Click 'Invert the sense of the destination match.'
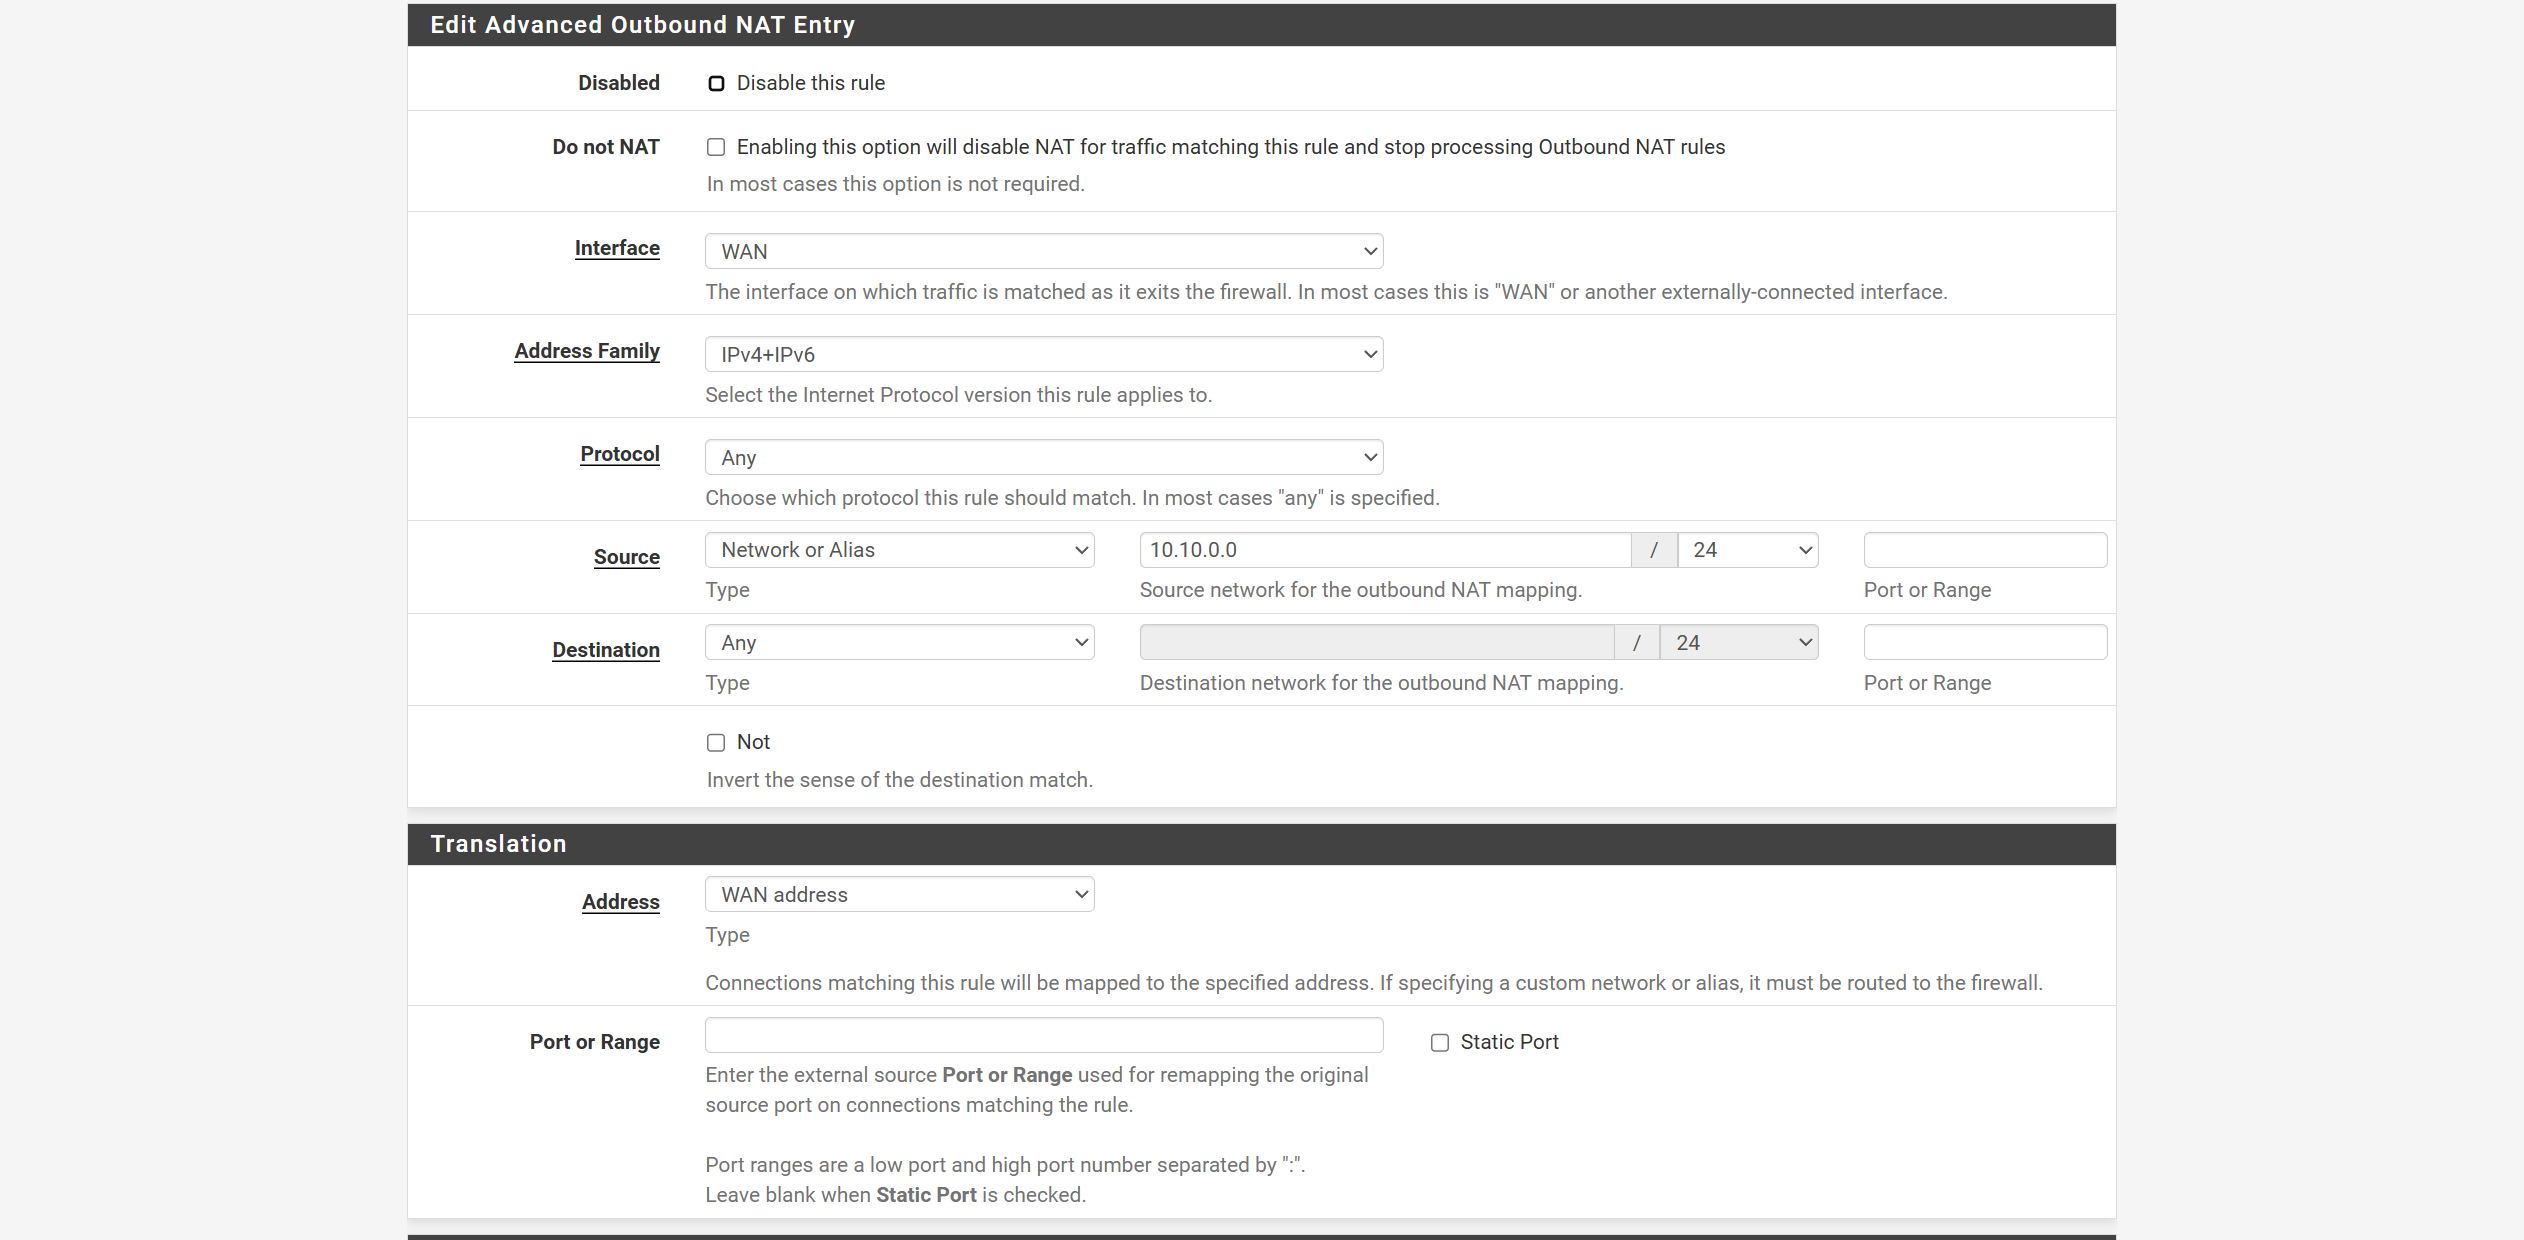This screenshot has height=1240, width=2524. [900, 780]
